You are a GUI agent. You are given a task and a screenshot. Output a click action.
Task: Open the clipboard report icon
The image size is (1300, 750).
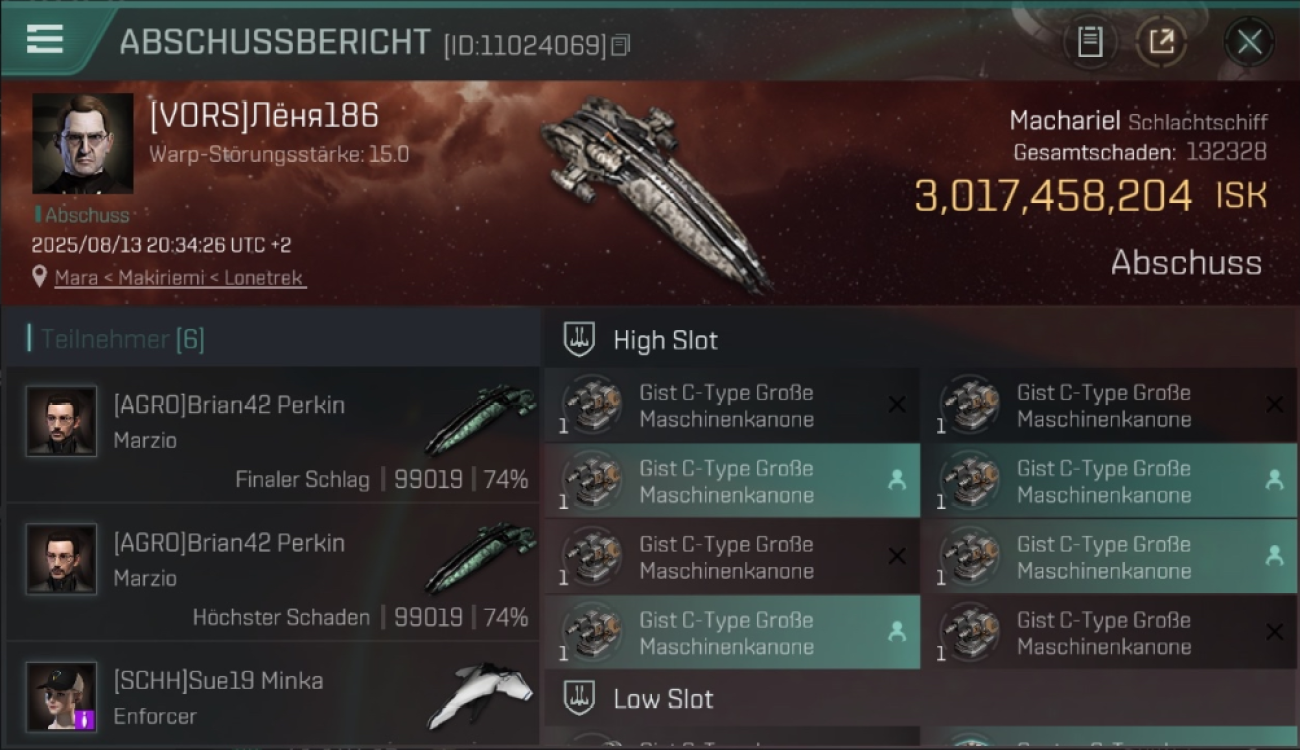coord(1089,42)
